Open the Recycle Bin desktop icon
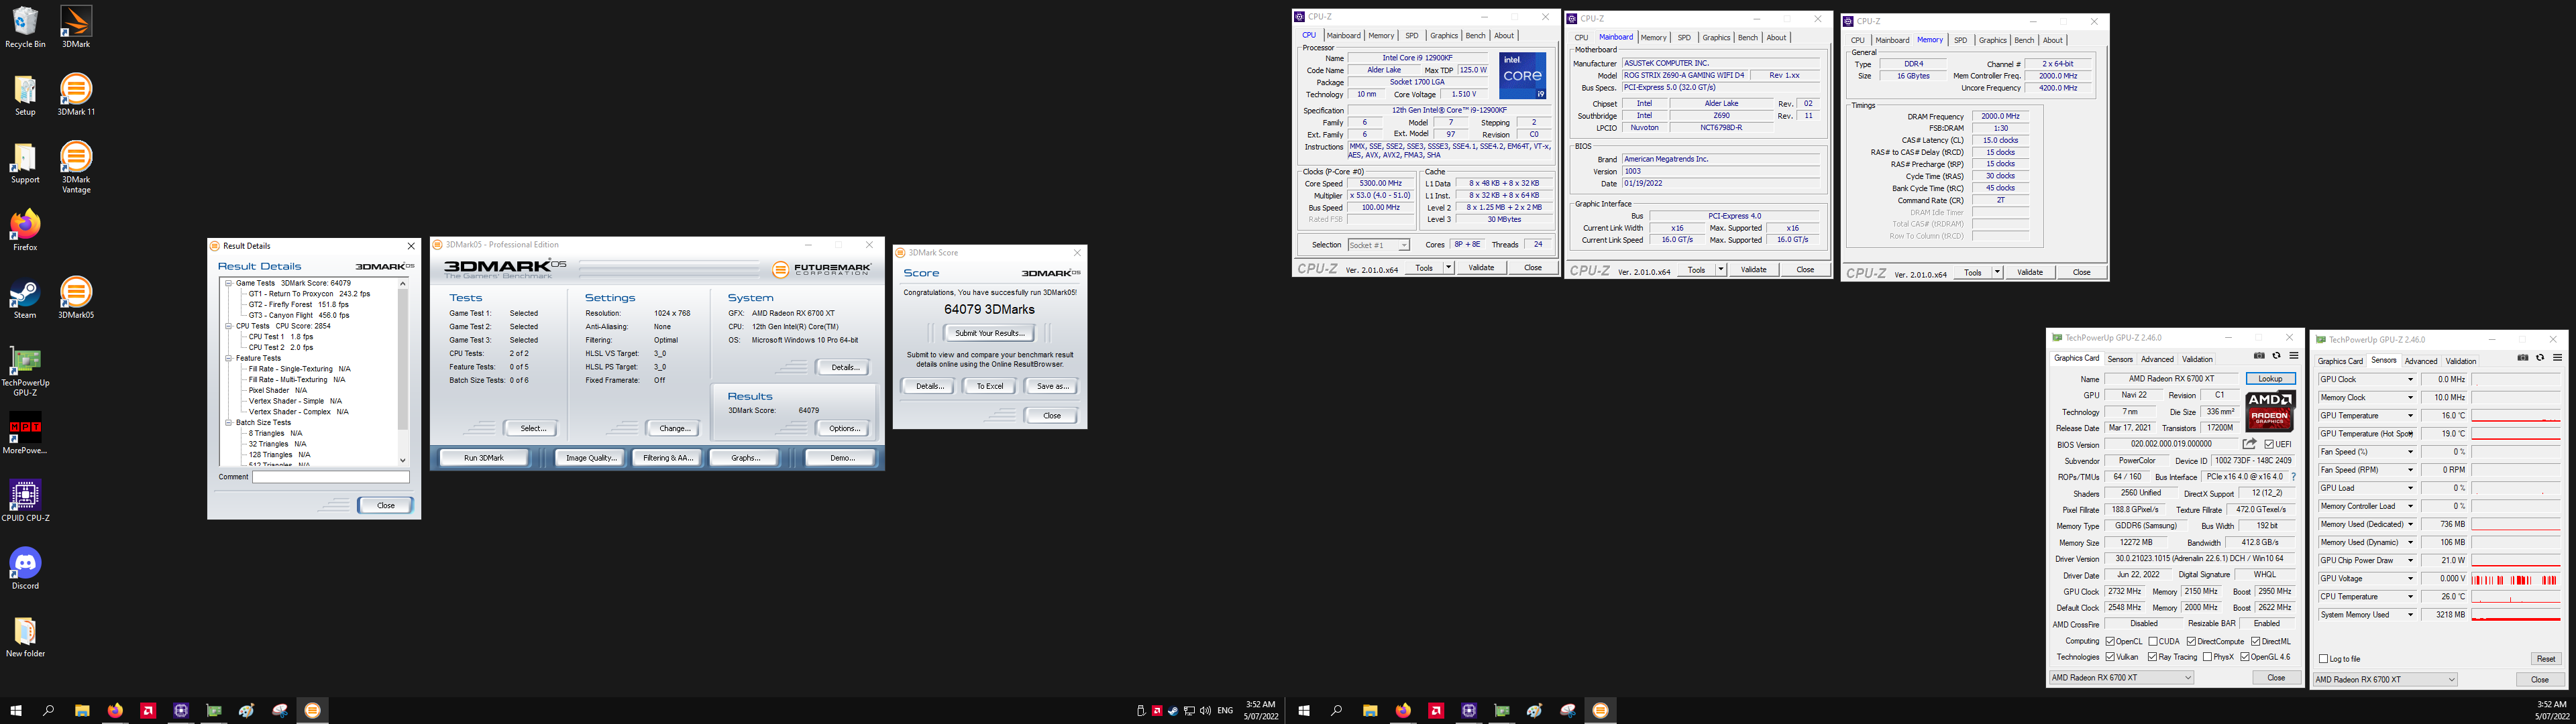The height and width of the screenshot is (724, 2576). [x=25, y=27]
